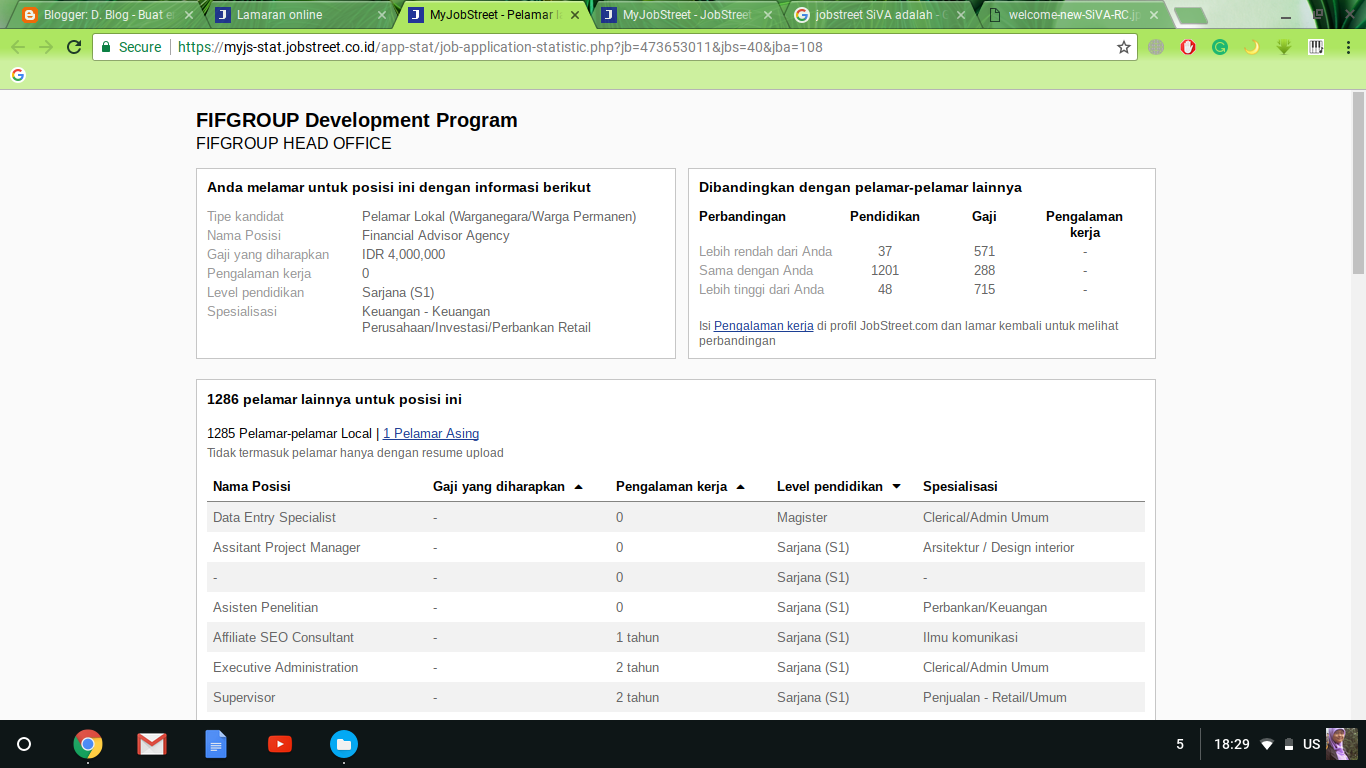Click the US keyboard layout indicator
Viewport: 1366px width, 768px height.
point(1311,744)
